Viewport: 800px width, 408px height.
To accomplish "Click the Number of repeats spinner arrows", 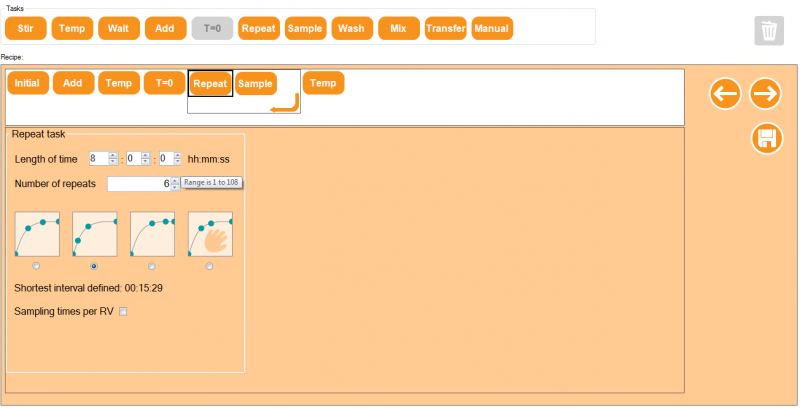I will [x=175, y=184].
